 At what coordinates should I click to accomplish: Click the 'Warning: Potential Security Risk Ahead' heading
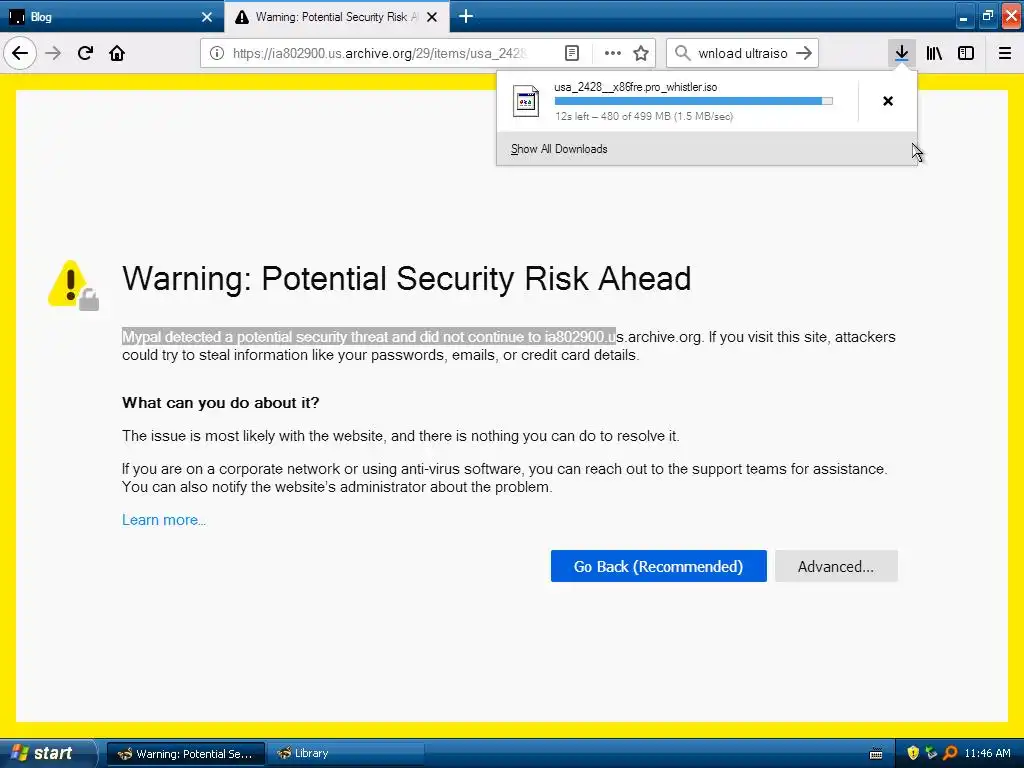point(406,278)
